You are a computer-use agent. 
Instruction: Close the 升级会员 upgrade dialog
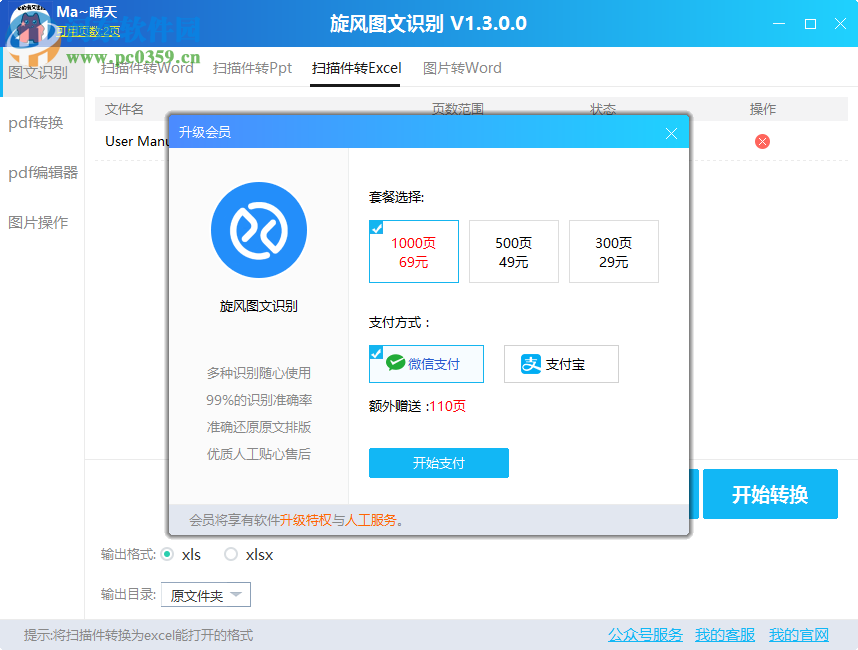tap(671, 132)
